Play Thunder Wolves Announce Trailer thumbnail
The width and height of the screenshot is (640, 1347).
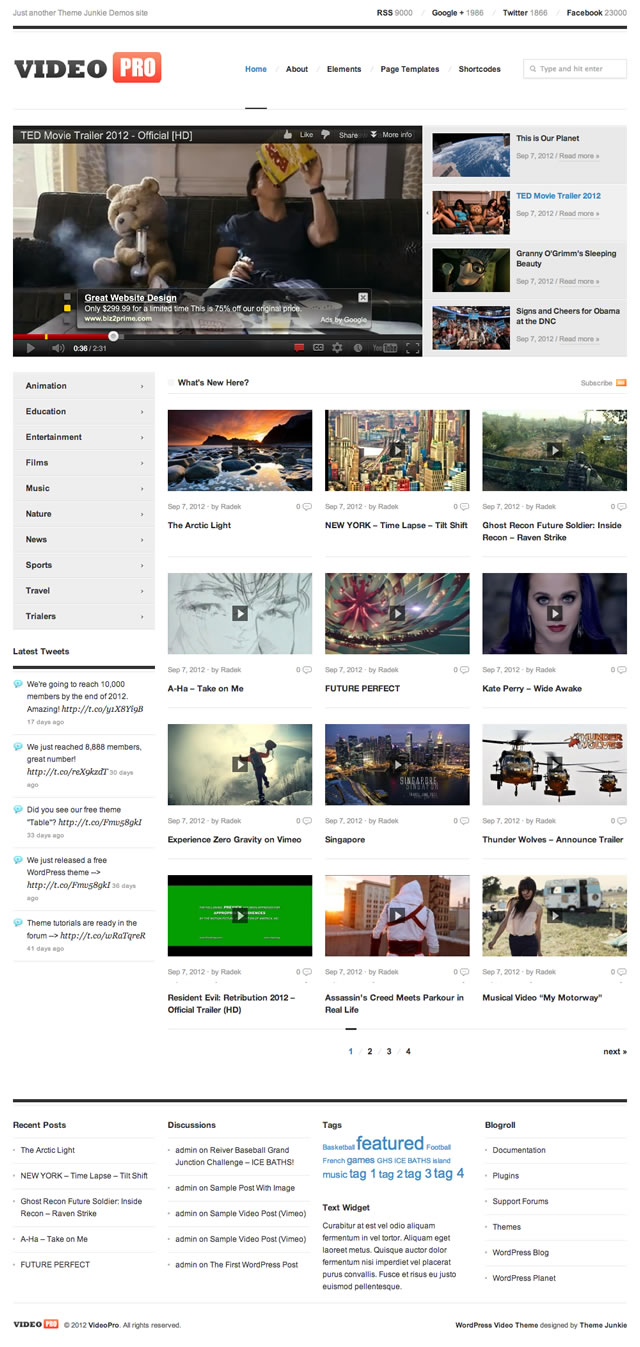pyautogui.click(x=554, y=764)
